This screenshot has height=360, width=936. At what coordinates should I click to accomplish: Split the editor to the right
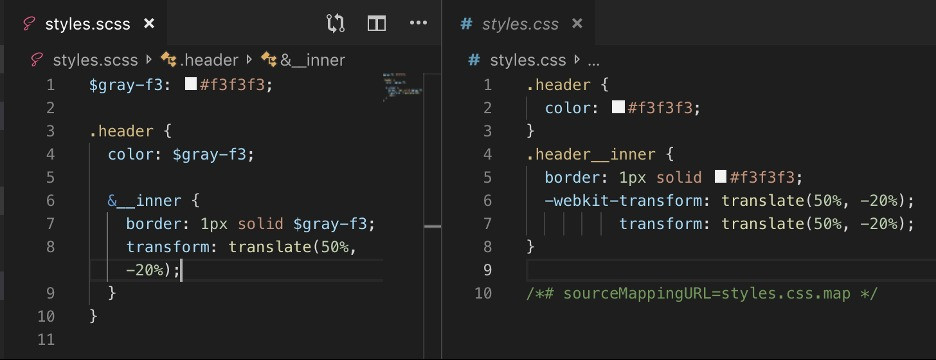point(377,24)
